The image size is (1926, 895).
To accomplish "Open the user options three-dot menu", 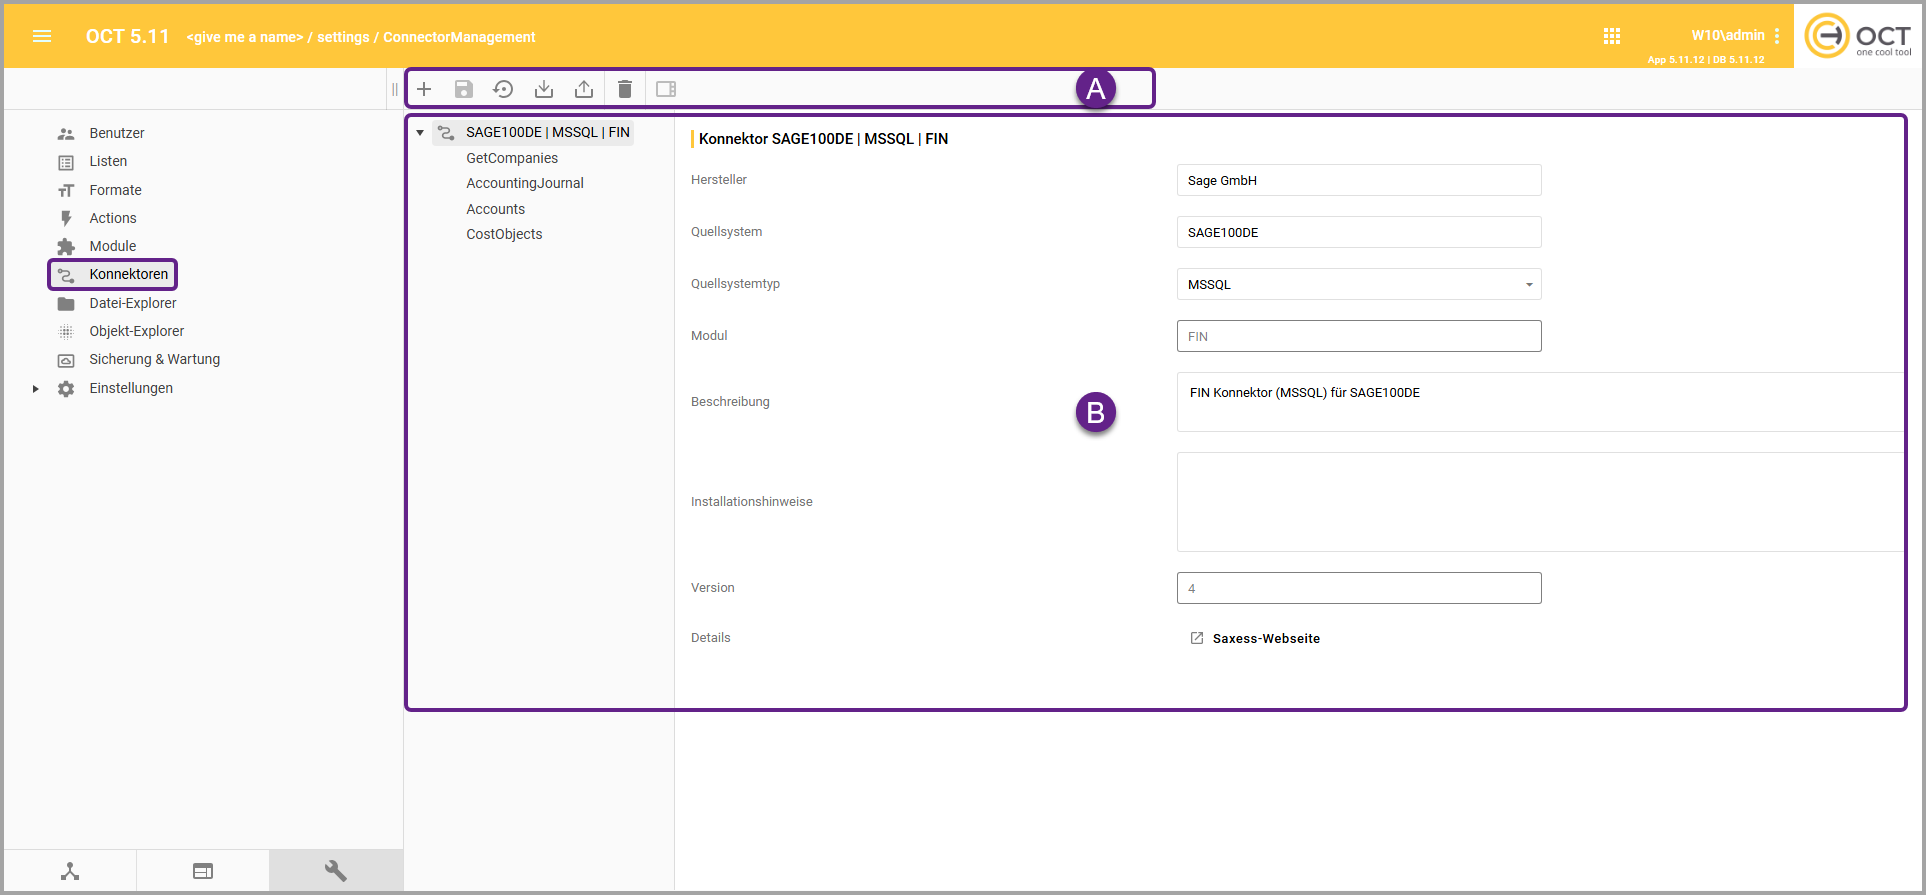I will pos(1777,36).
